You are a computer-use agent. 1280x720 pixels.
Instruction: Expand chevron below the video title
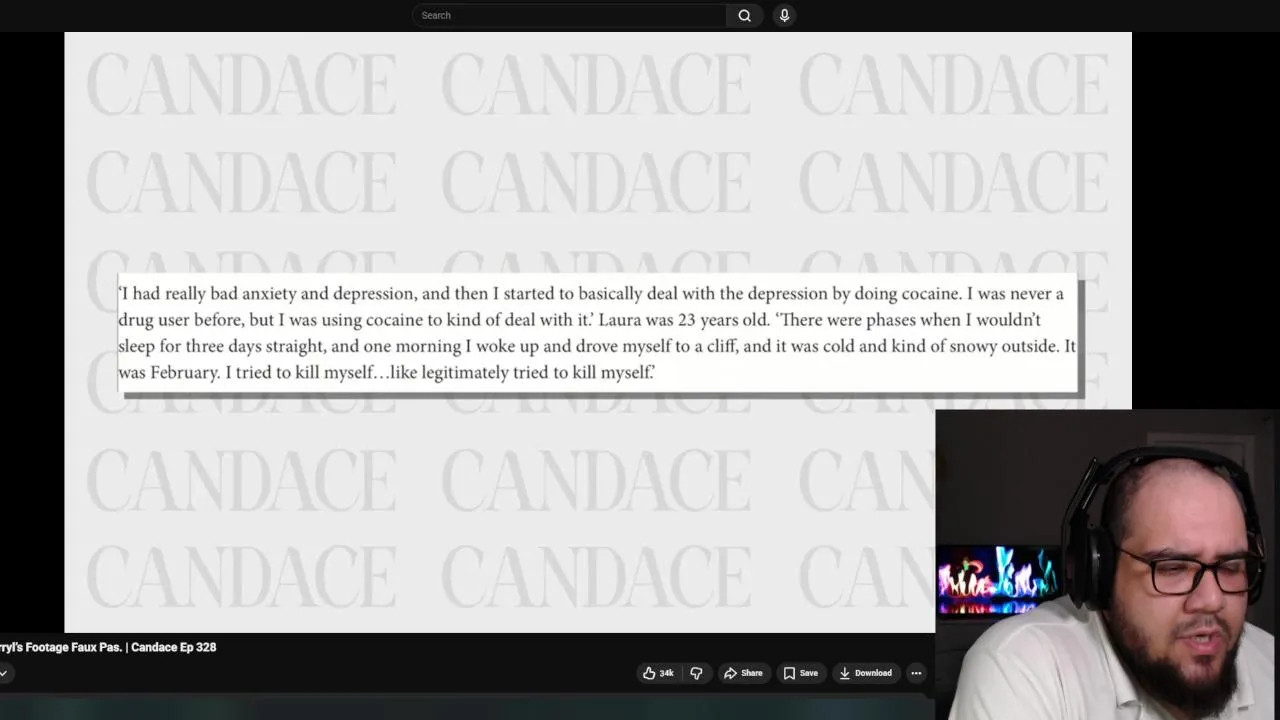(3, 673)
